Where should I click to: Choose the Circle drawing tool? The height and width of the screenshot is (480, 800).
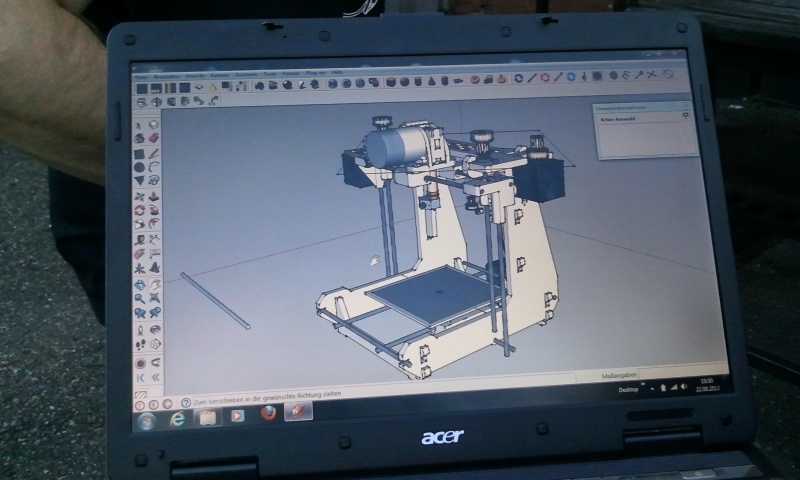coord(139,168)
